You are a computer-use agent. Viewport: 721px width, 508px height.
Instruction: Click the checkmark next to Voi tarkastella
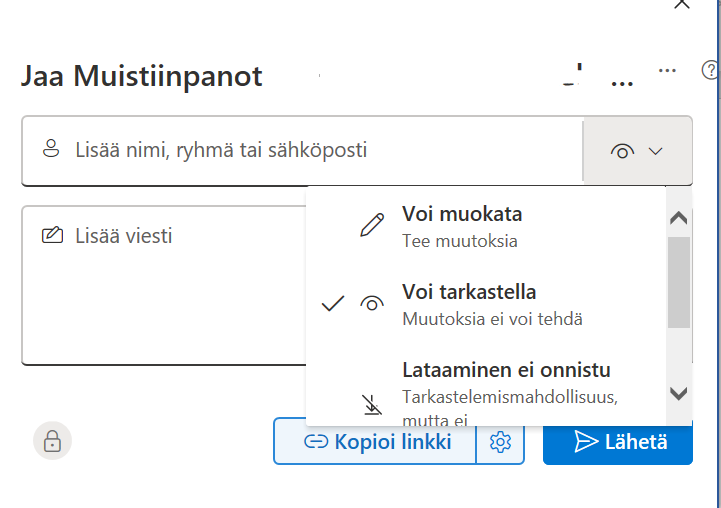tap(333, 304)
